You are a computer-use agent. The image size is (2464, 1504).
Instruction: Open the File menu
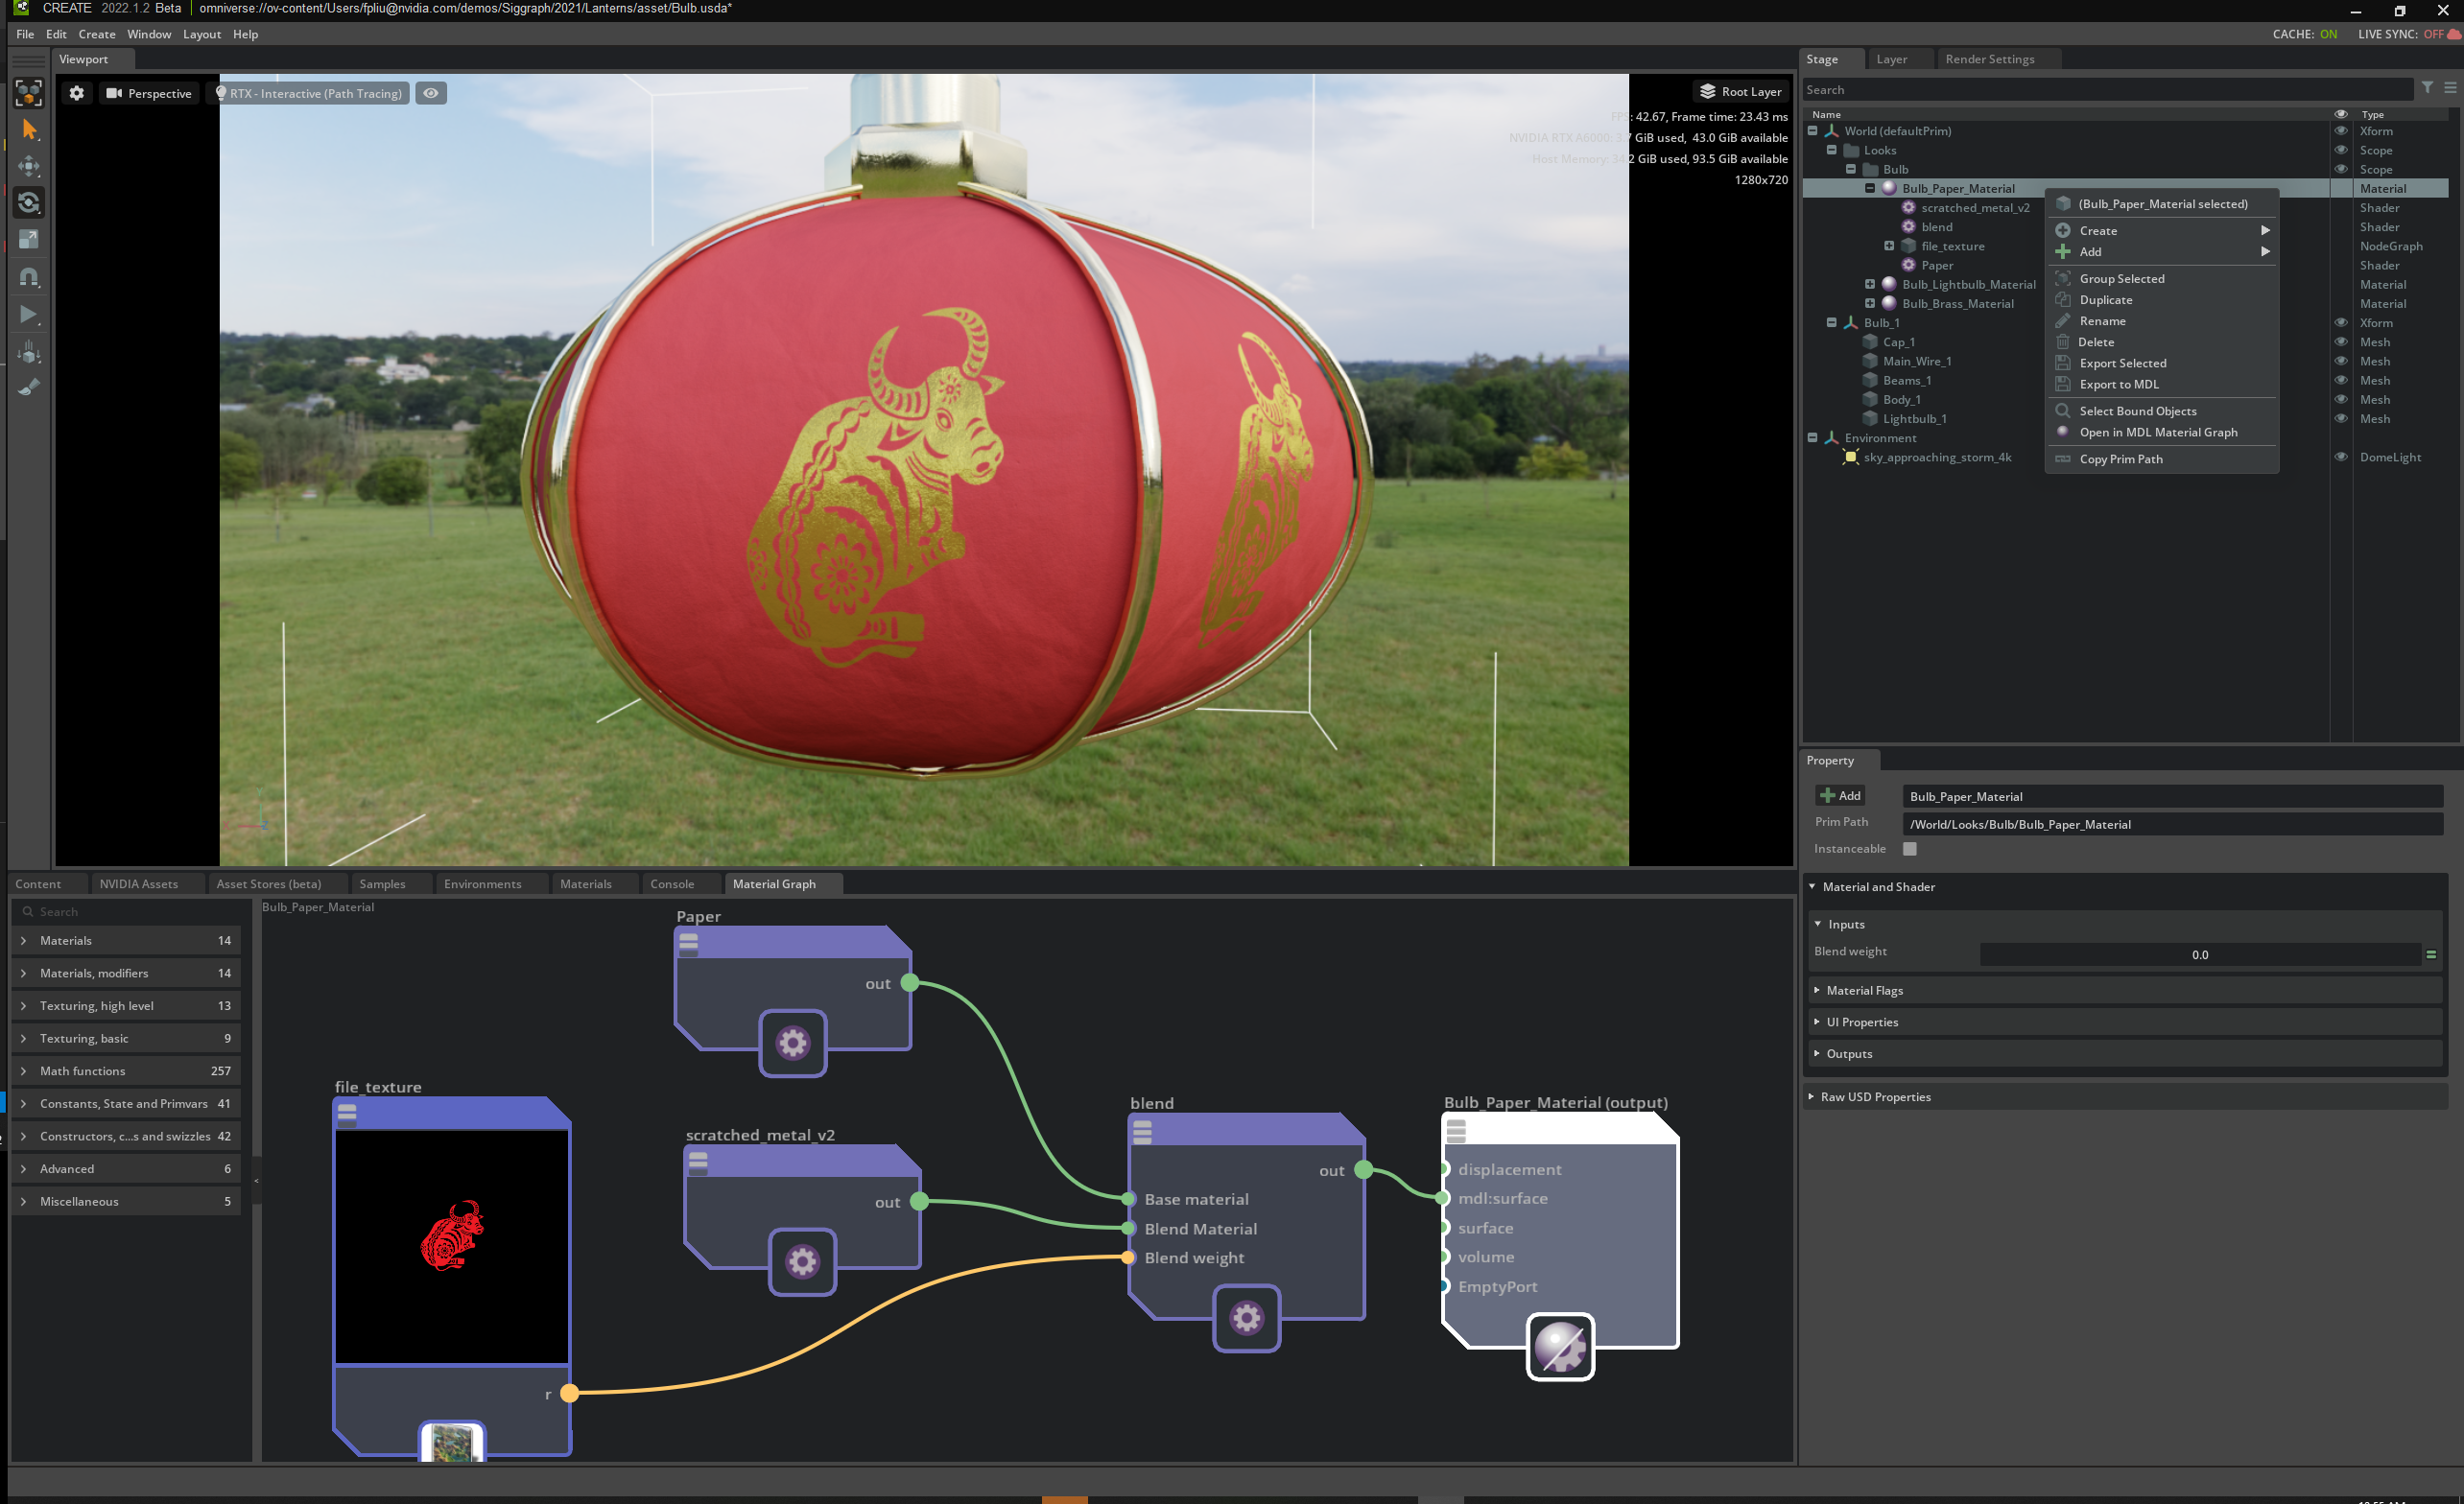tap(25, 34)
